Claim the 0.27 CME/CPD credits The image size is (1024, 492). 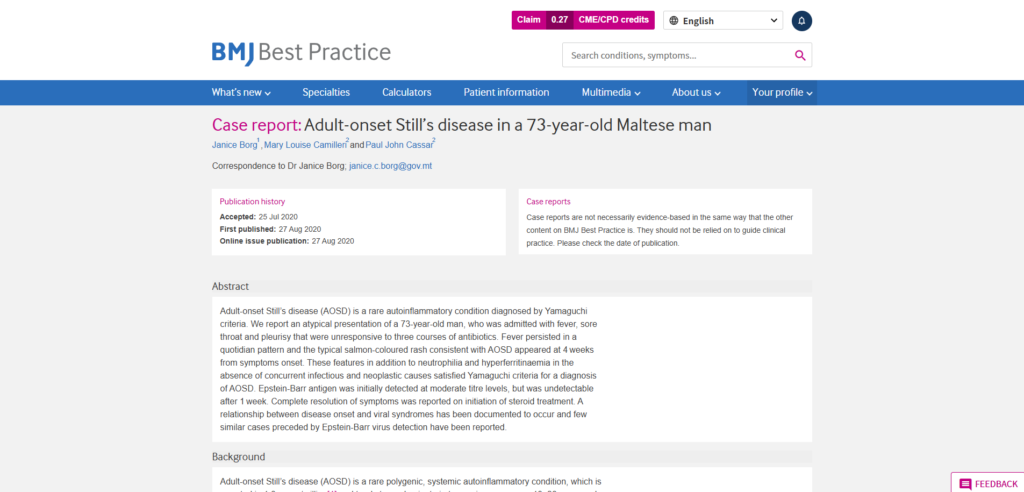[x=583, y=20]
